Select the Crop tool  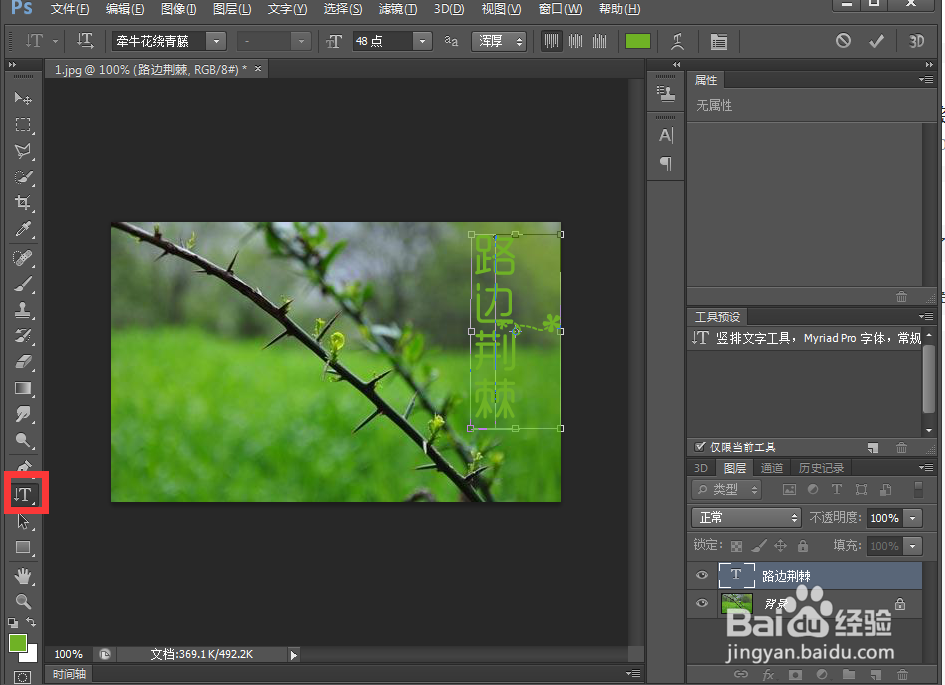click(x=23, y=202)
